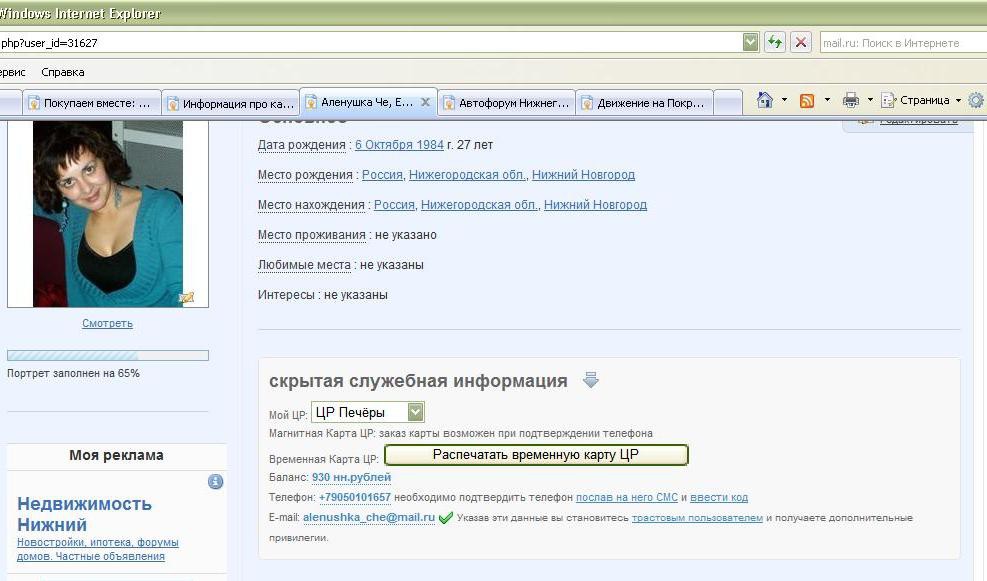Screen dimensions: 987x581
Task: Click the RSS feeds icon
Action: pos(807,101)
